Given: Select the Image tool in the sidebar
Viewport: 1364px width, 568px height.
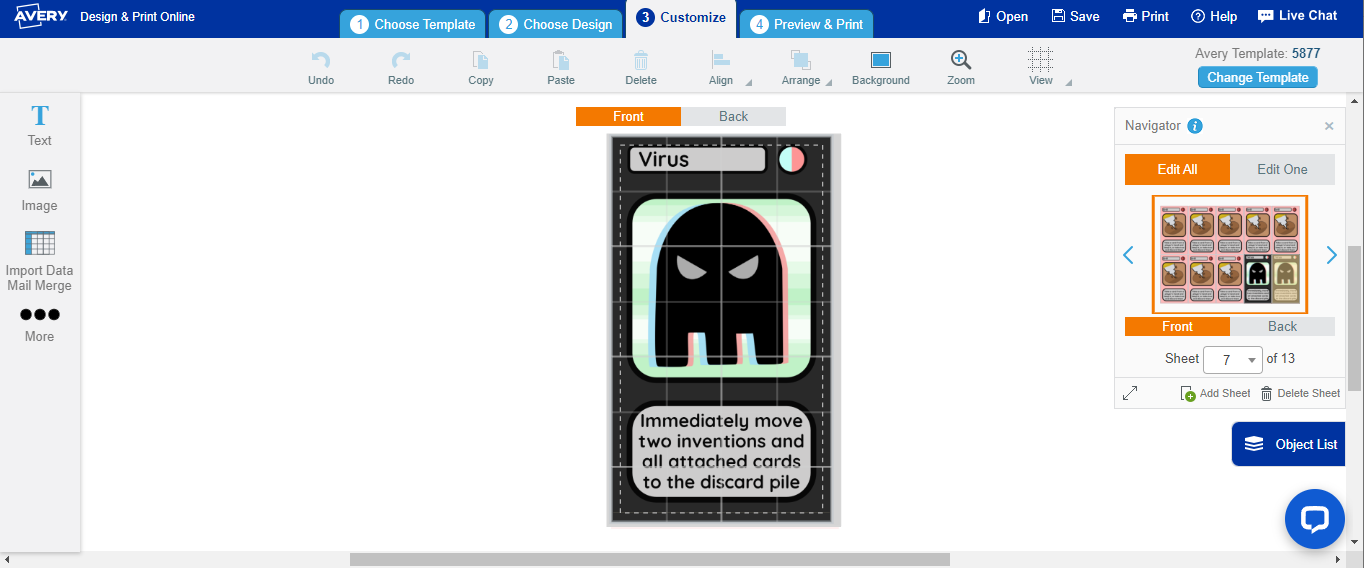Looking at the screenshot, I should (40, 191).
